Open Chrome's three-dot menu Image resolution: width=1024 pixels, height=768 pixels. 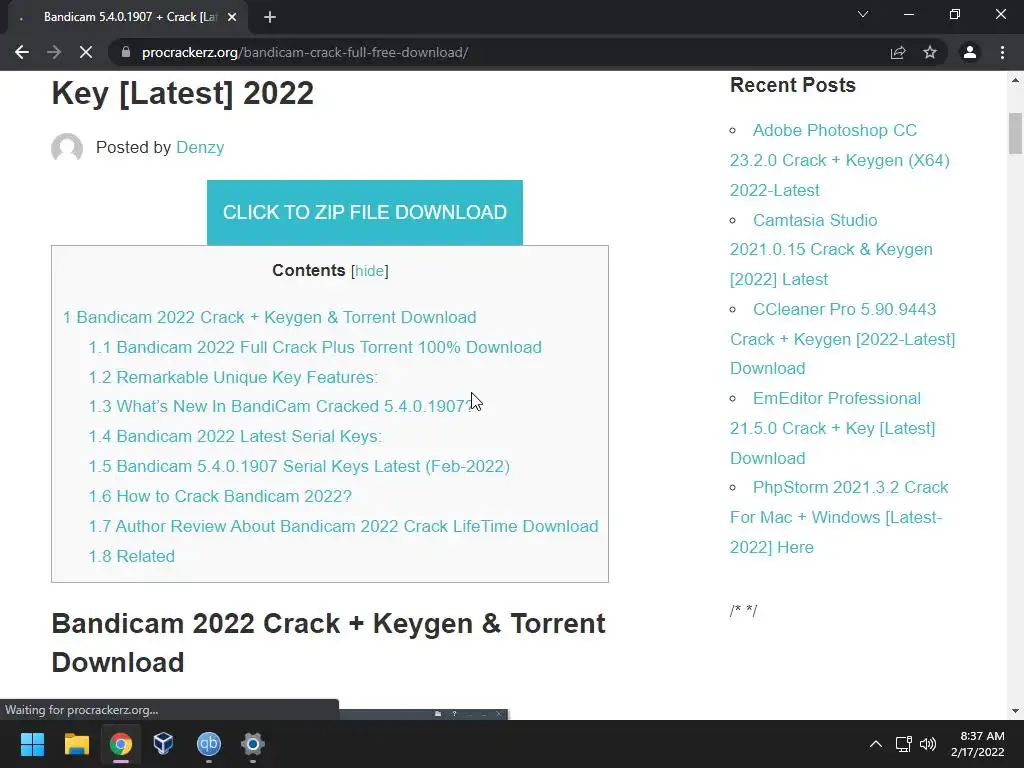(1002, 52)
